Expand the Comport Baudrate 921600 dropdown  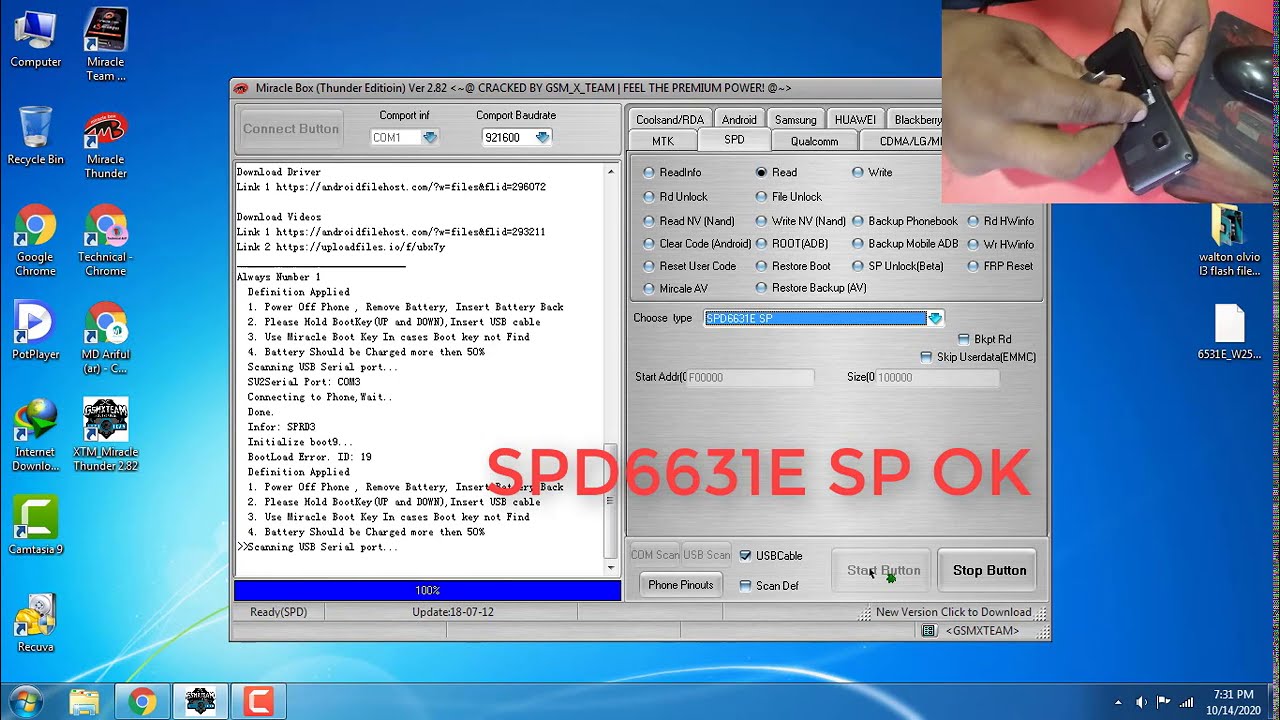pos(542,138)
